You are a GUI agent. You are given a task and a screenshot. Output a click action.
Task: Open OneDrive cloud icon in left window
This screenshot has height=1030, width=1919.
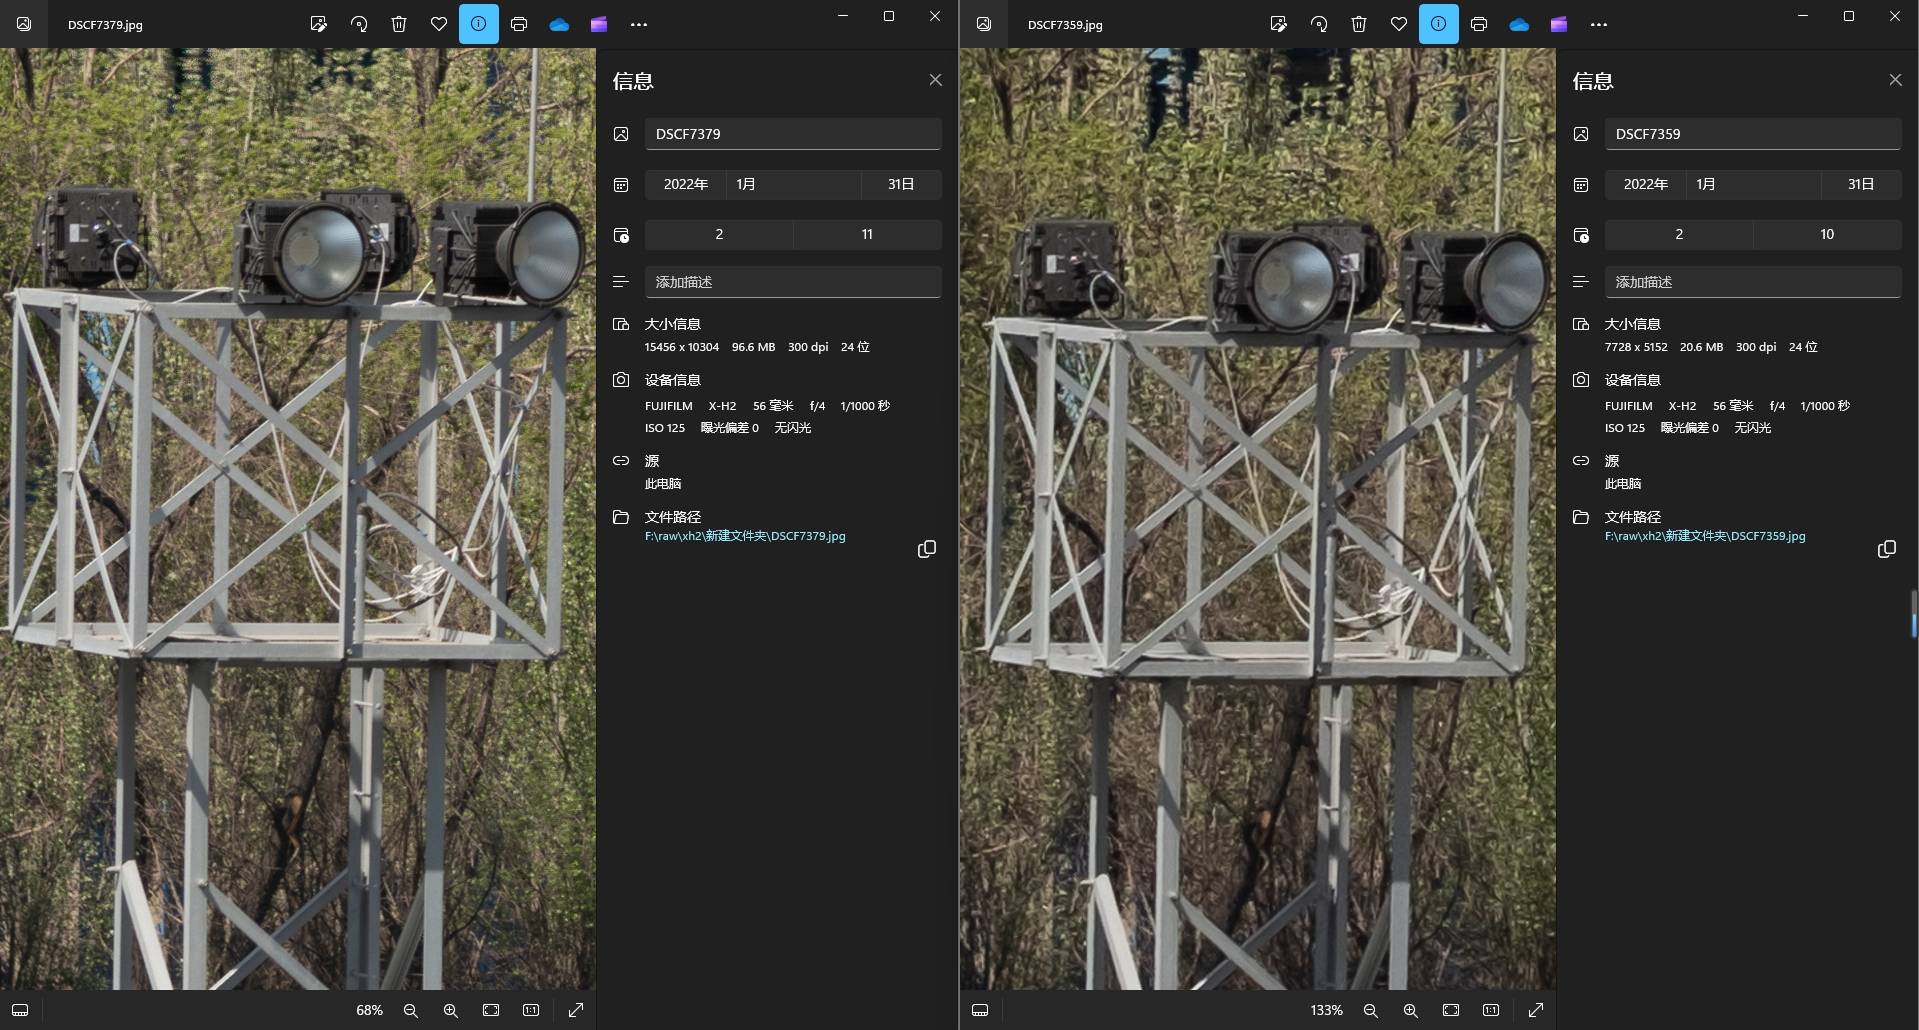559,24
